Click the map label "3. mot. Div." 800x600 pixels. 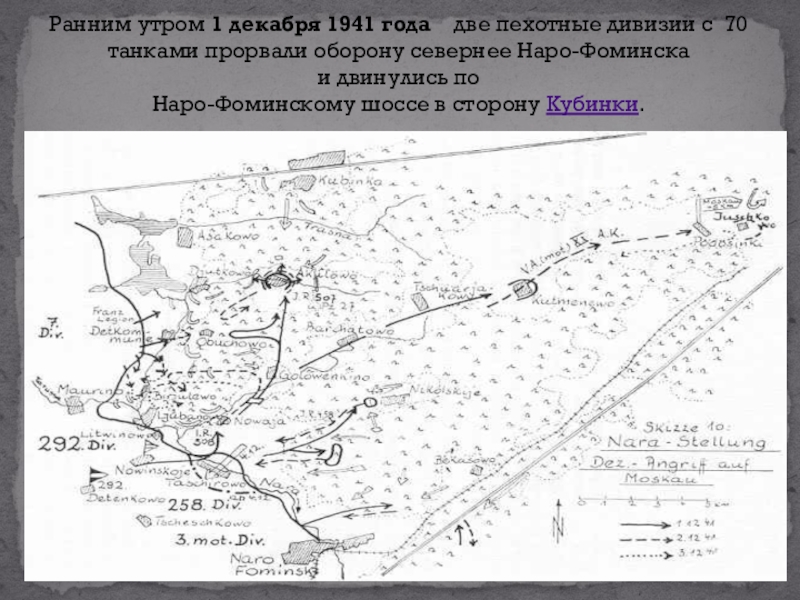[220, 540]
